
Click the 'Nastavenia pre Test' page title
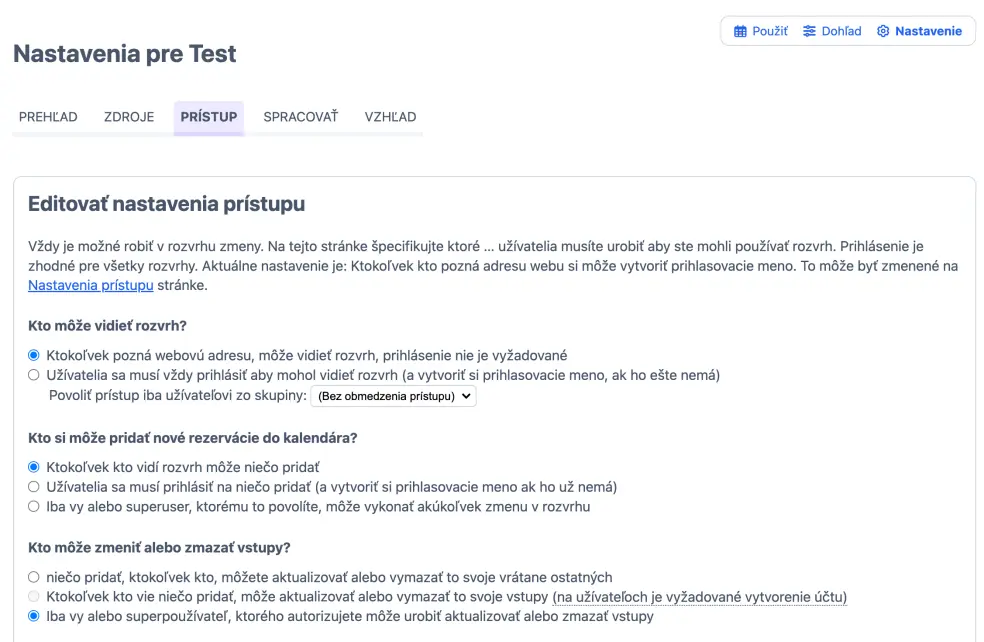click(125, 54)
